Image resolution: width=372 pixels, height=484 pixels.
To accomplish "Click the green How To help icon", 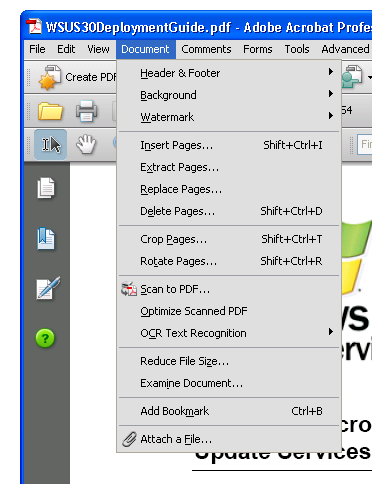I will [45, 338].
